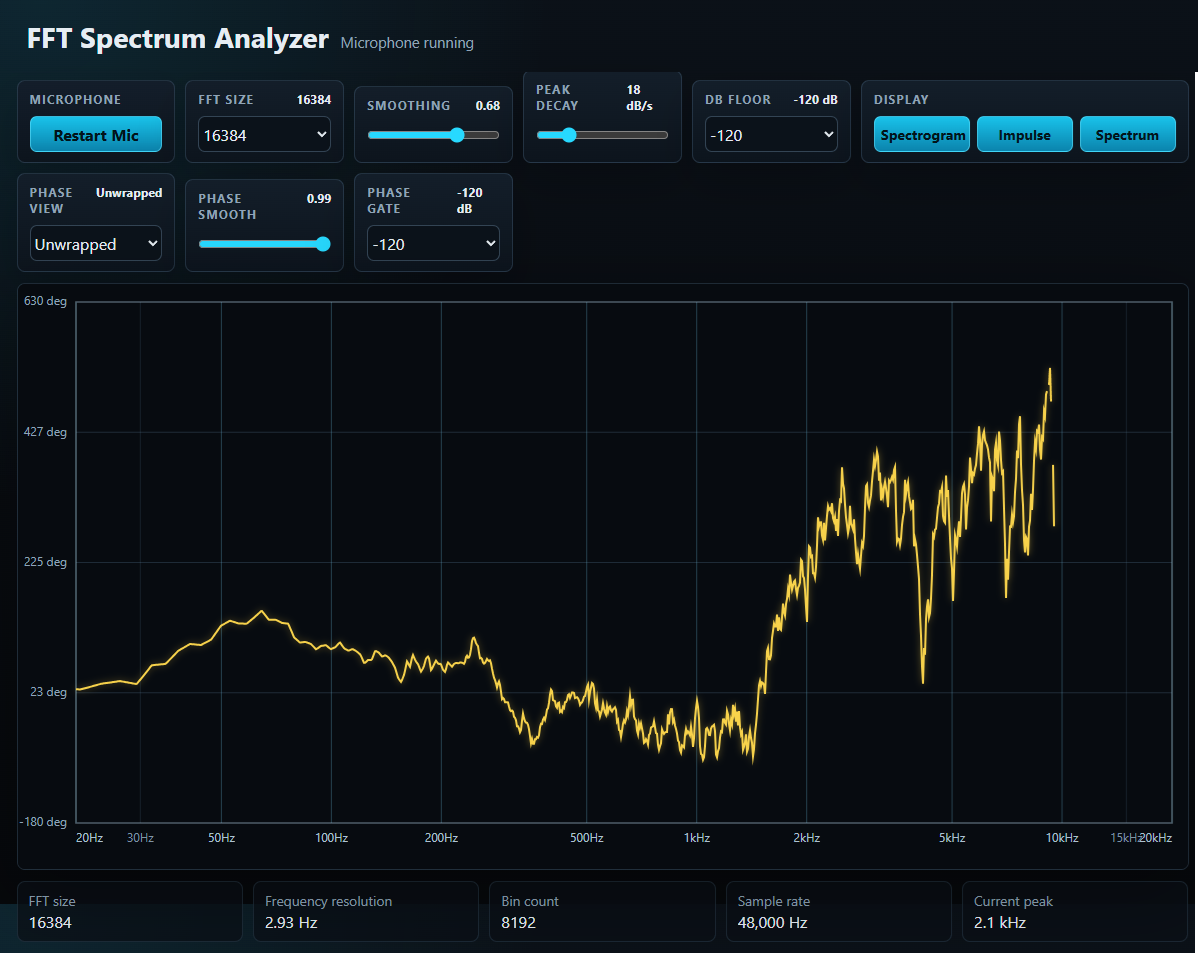The height and width of the screenshot is (953, 1198).
Task: Click the 427 deg axis label
Action: coord(45,432)
